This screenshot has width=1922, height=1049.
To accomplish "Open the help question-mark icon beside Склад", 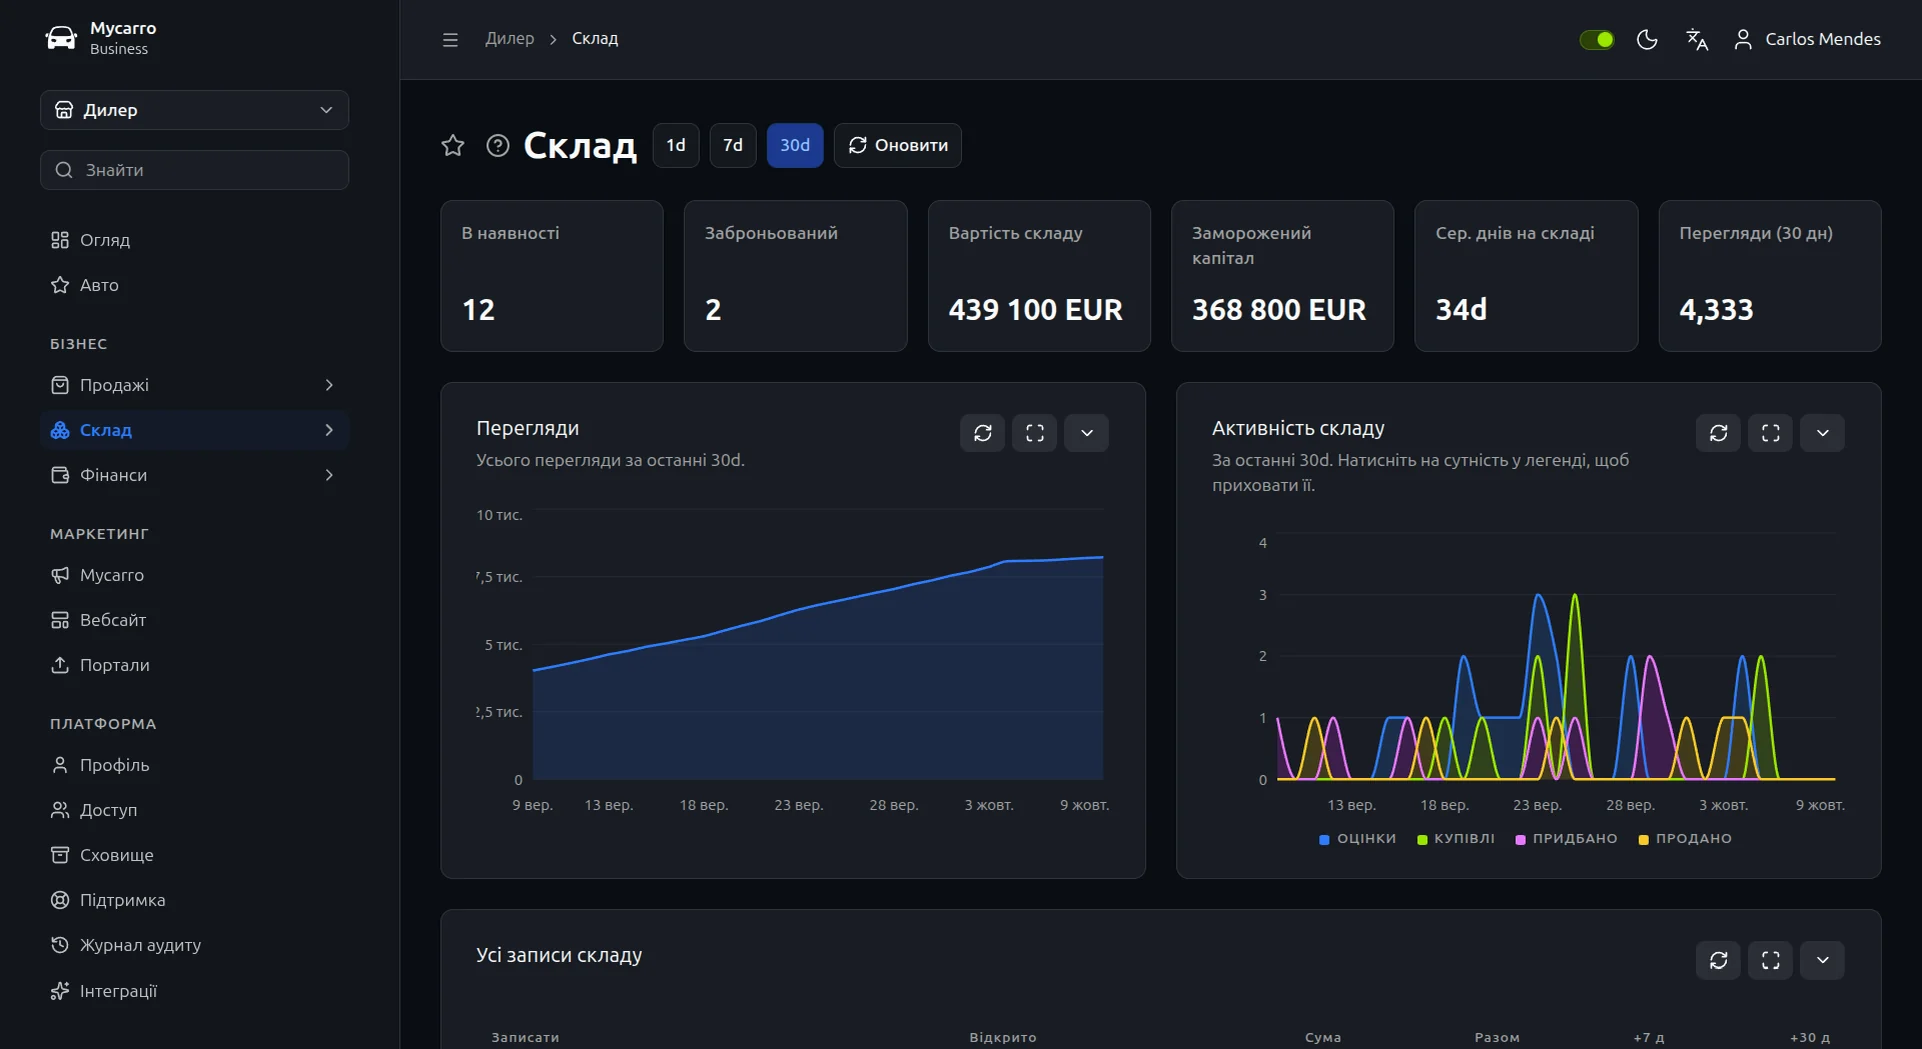I will point(498,145).
